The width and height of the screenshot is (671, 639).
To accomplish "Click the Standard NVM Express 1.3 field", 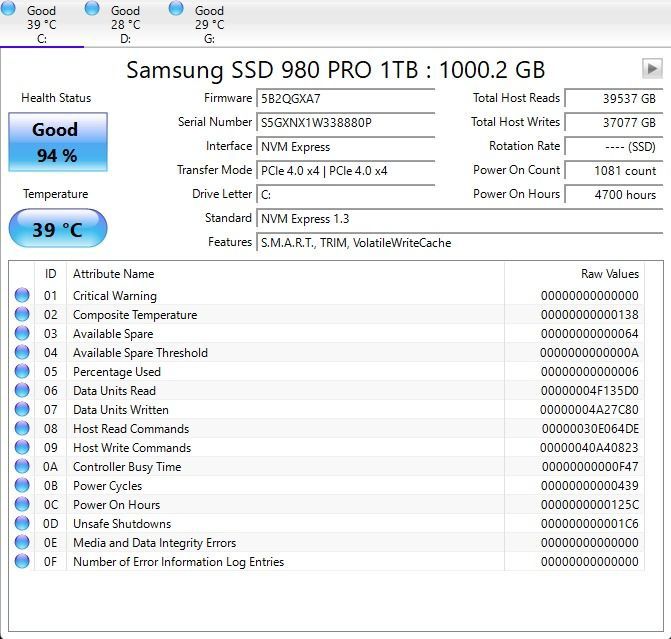I will [460, 218].
